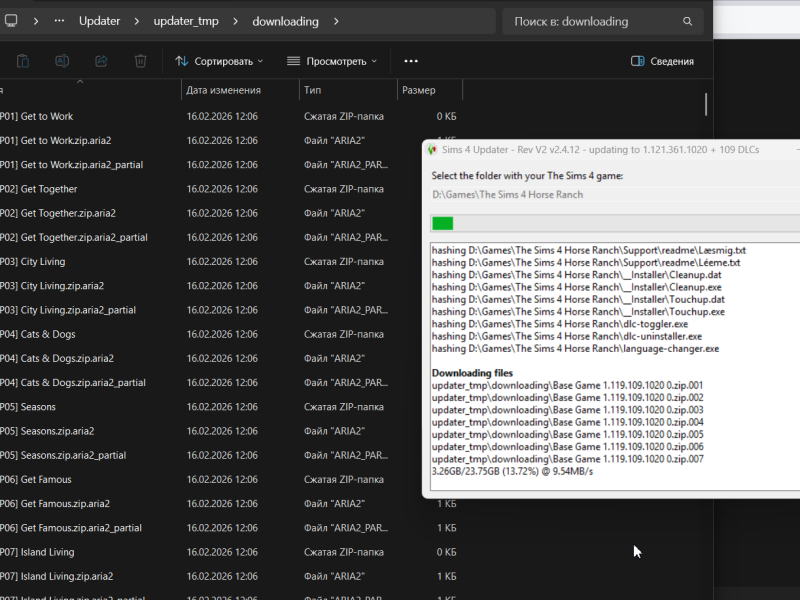Sort by the Дата изменения column header

pyautogui.click(x=223, y=90)
